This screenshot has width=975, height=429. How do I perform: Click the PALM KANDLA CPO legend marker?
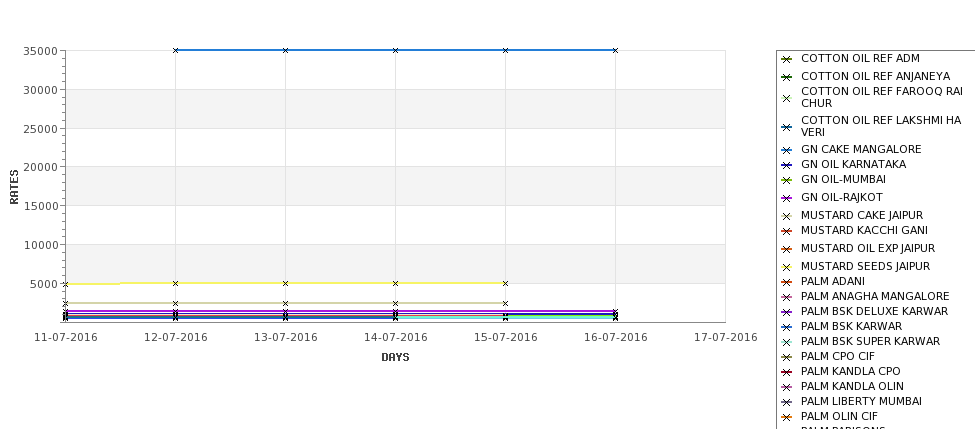pos(786,372)
